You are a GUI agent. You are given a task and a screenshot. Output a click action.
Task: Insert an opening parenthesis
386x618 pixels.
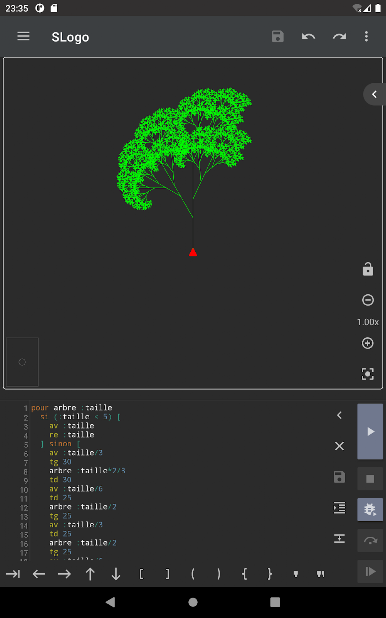point(193,574)
